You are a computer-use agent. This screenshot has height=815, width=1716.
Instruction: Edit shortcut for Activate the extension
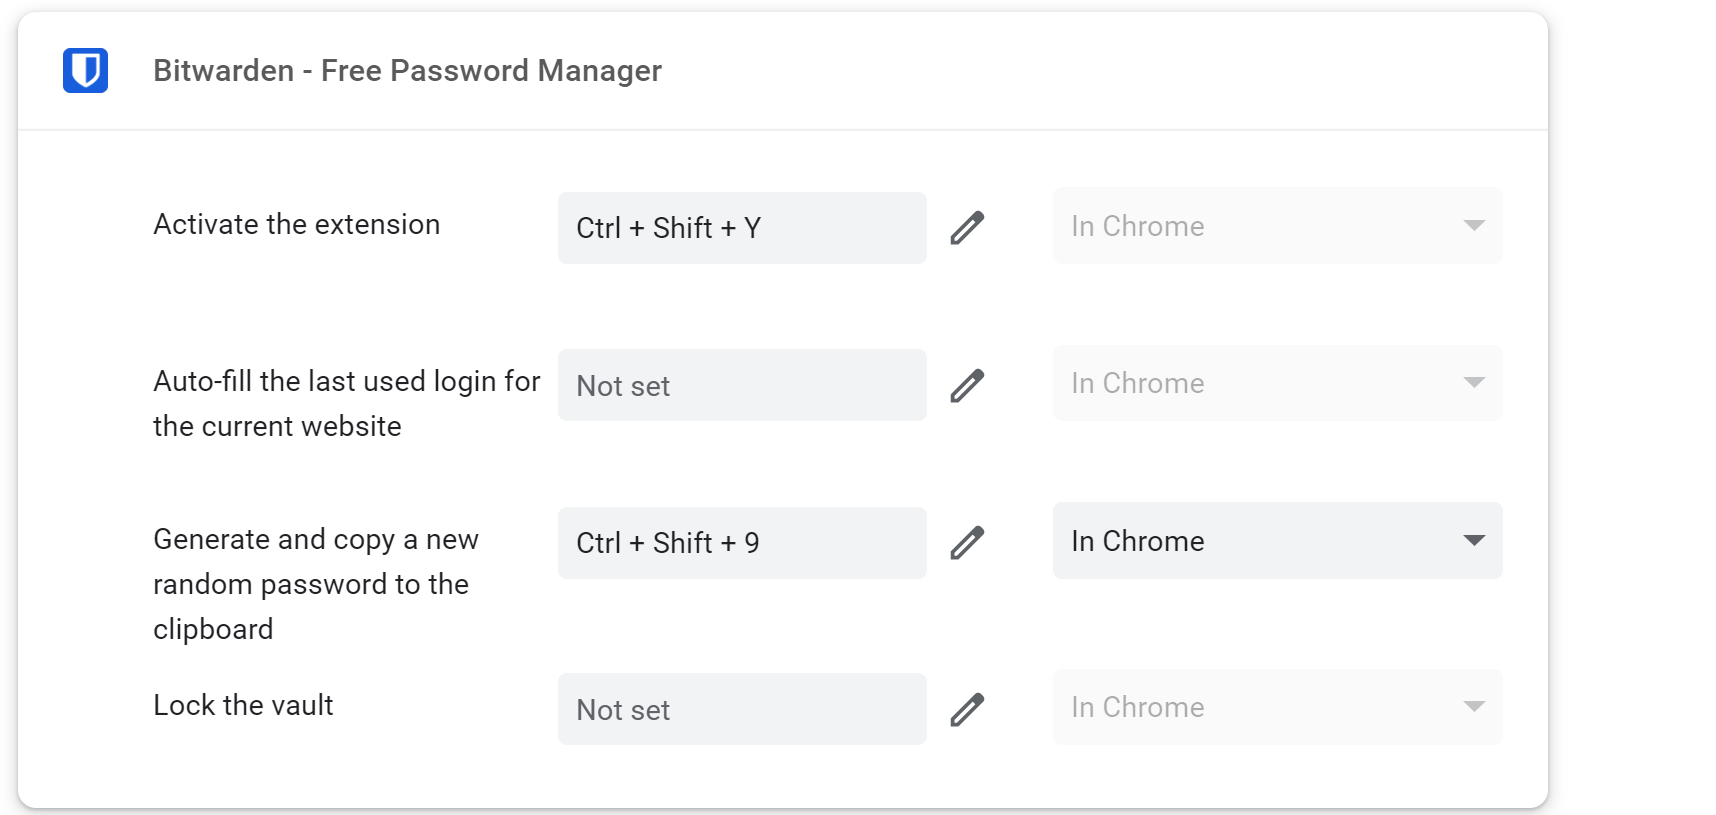pyautogui.click(x=967, y=228)
